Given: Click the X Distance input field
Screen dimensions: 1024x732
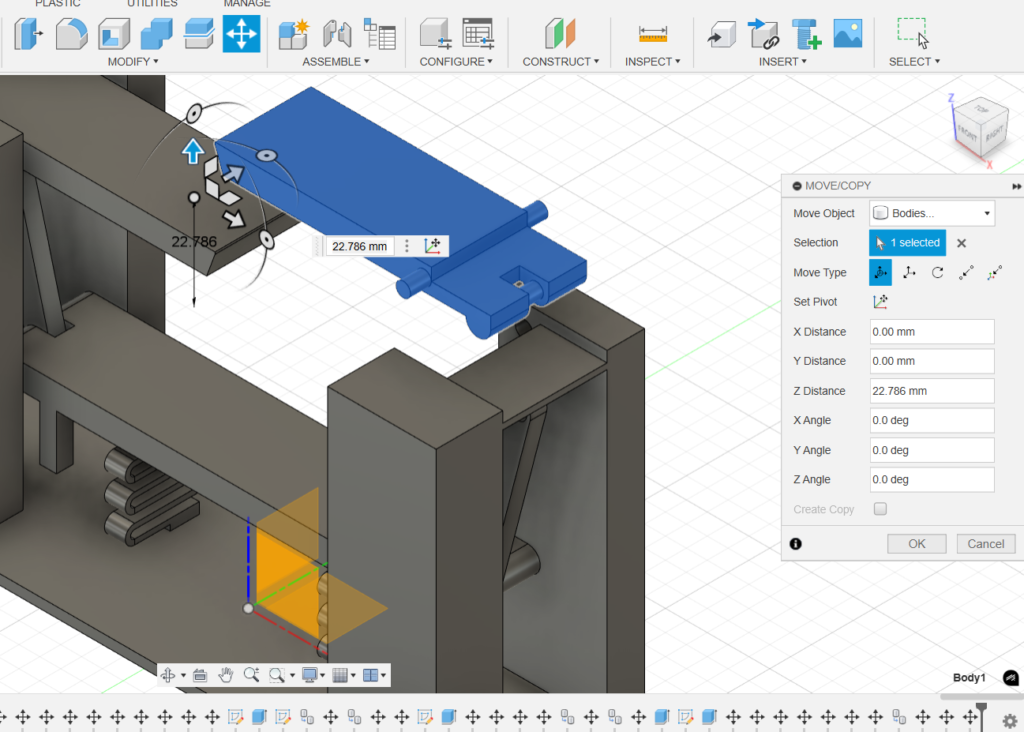Looking at the screenshot, I should pos(932,332).
